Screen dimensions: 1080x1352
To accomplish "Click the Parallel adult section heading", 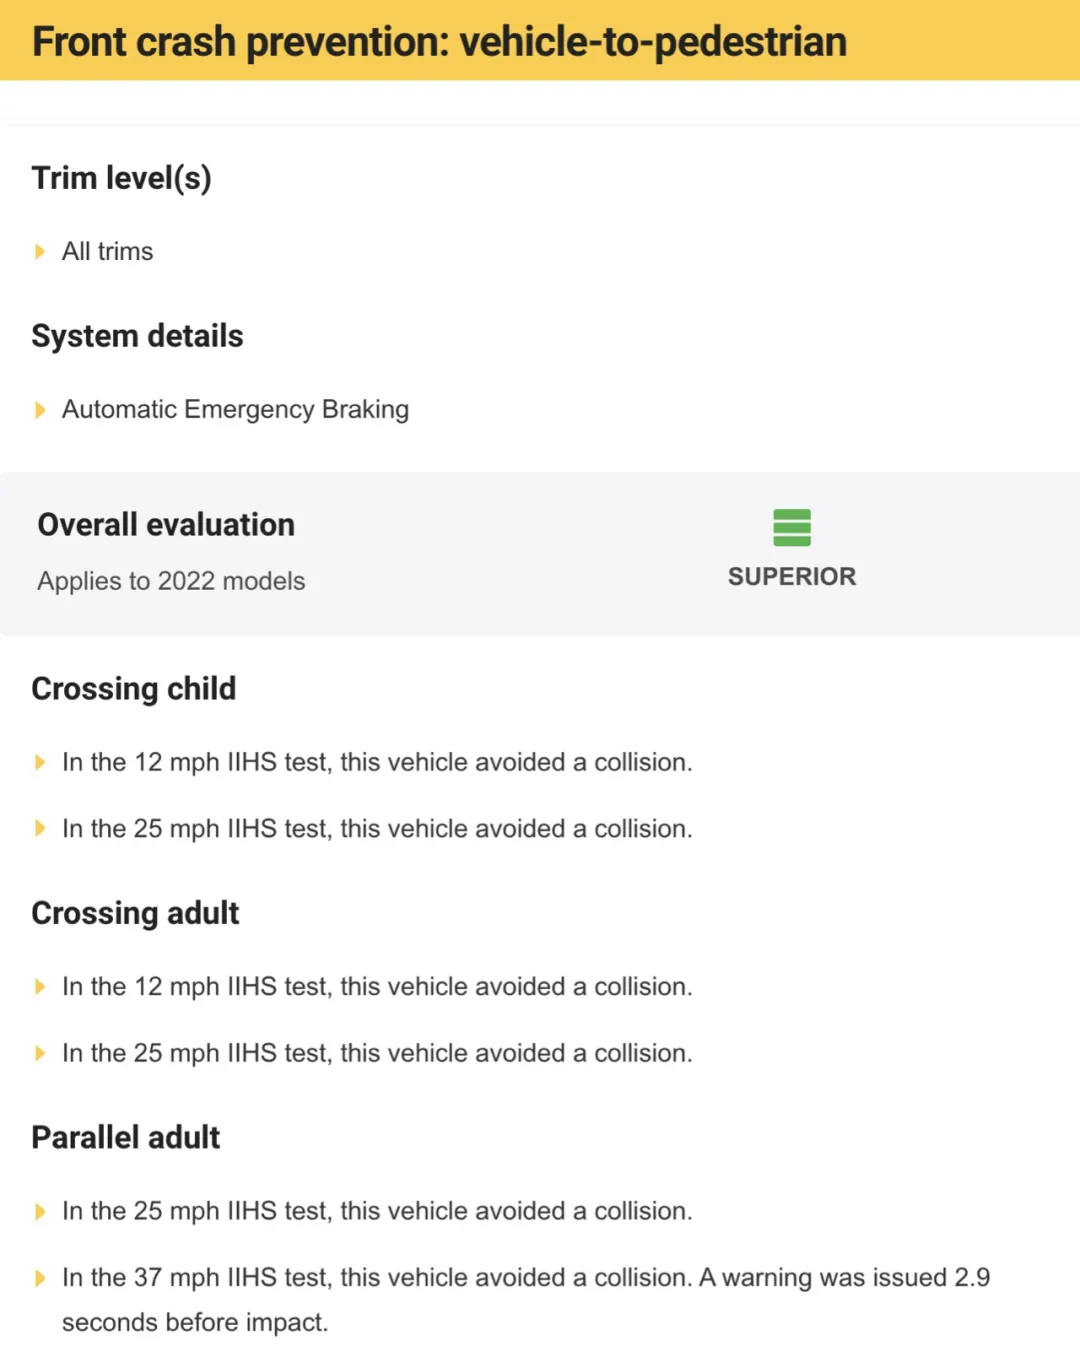I will pyautogui.click(x=126, y=1137).
